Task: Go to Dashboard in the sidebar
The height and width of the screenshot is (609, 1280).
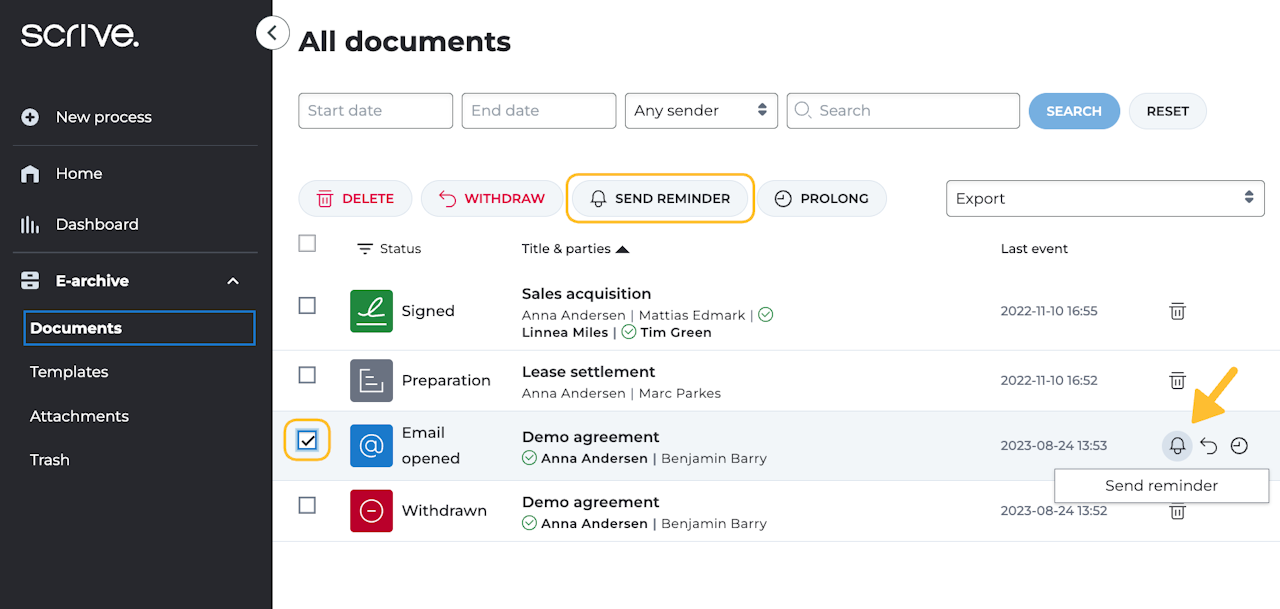Action: (96, 224)
